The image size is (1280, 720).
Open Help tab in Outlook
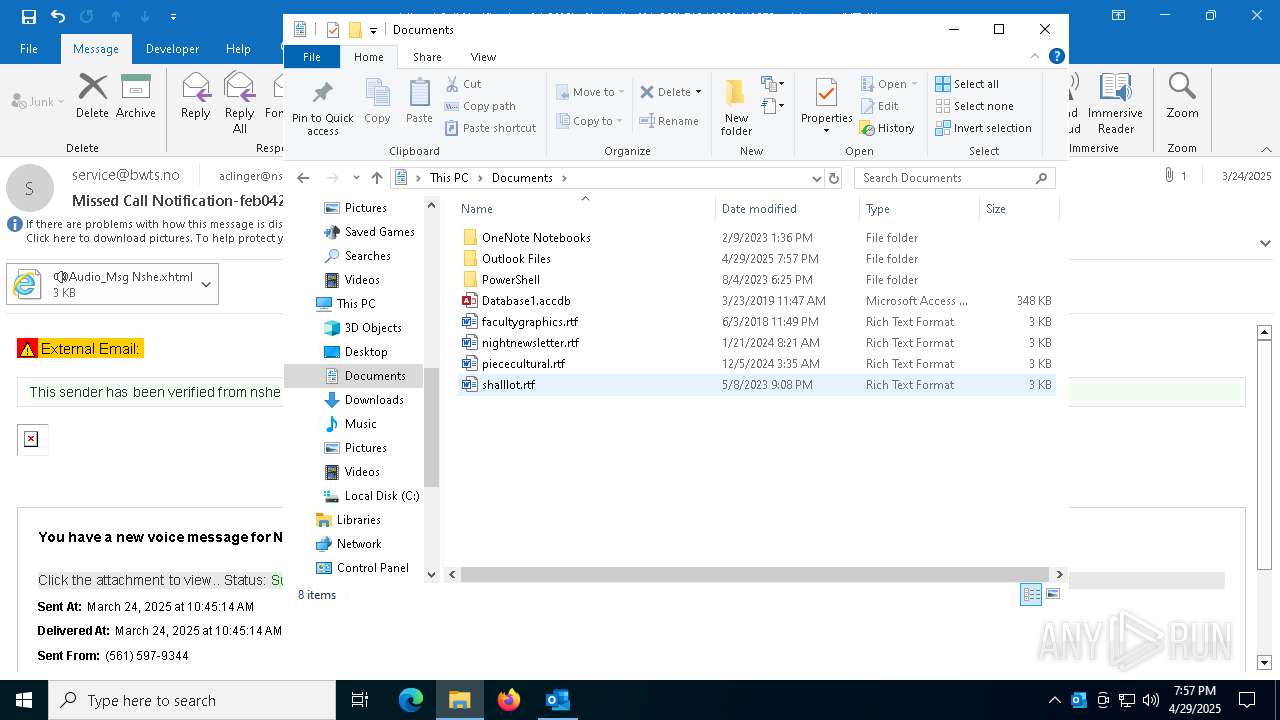(x=238, y=49)
